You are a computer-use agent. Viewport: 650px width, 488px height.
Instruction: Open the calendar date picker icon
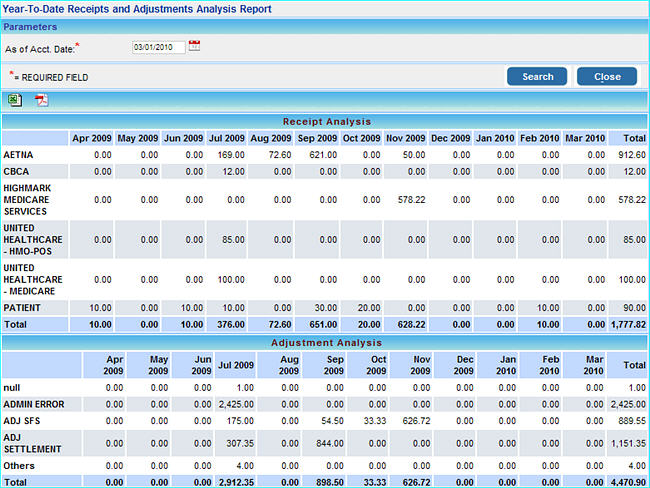point(195,46)
